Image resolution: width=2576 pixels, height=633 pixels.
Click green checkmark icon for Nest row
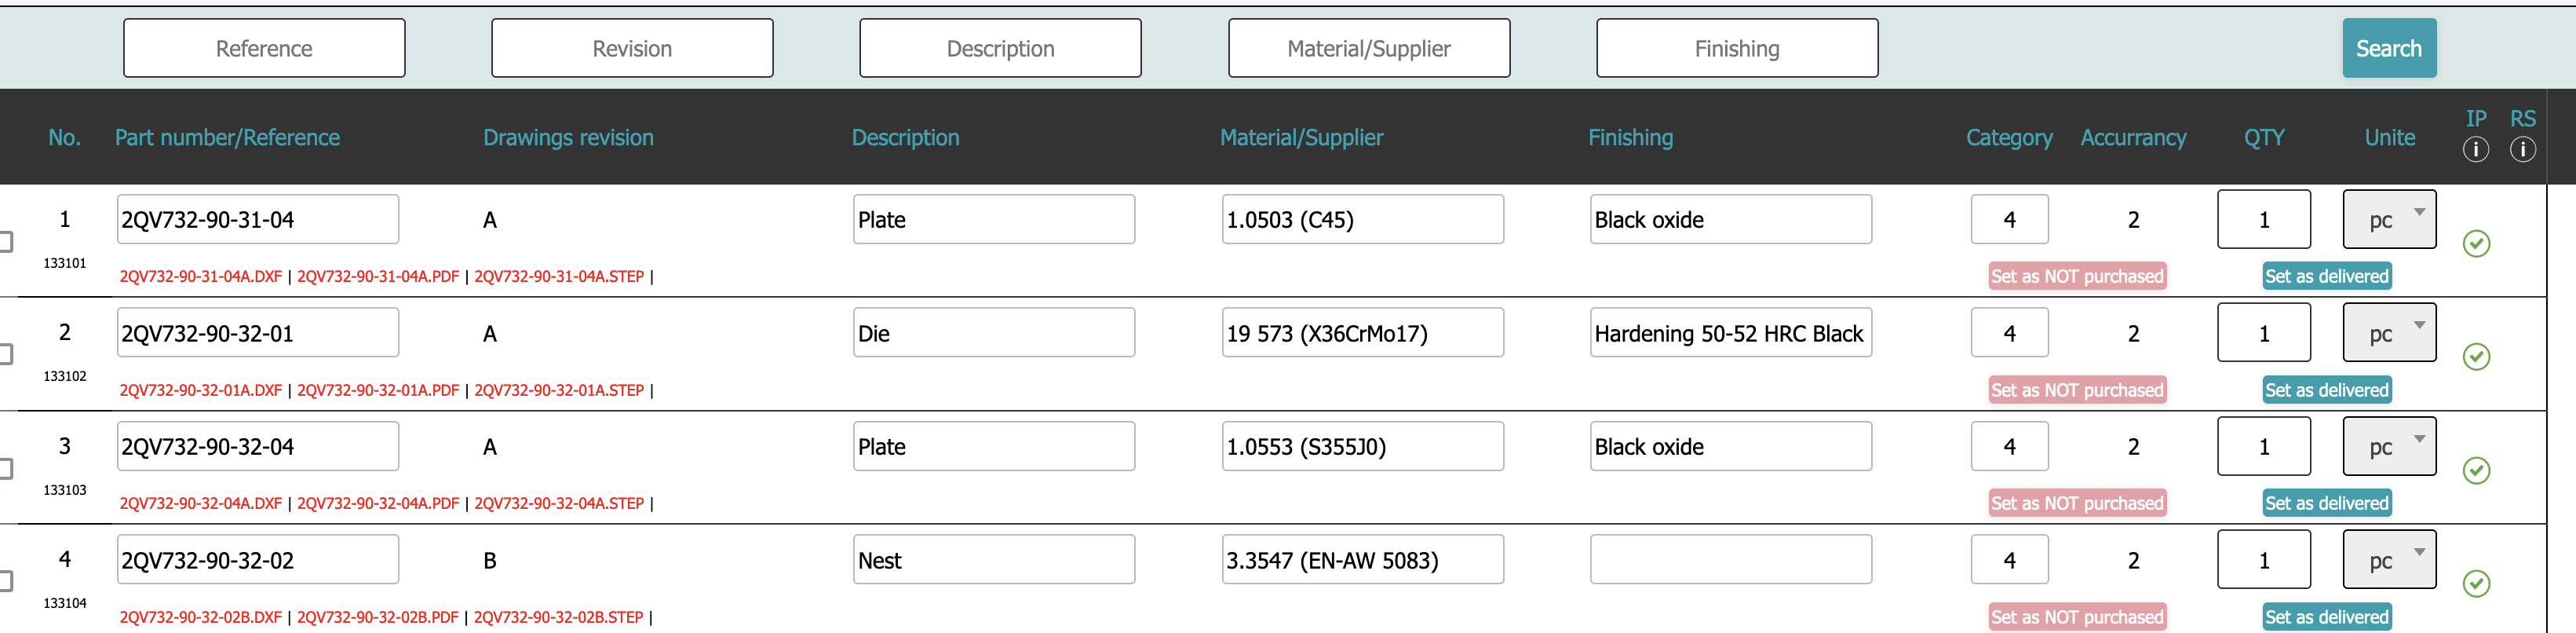[x=2476, y=583]
